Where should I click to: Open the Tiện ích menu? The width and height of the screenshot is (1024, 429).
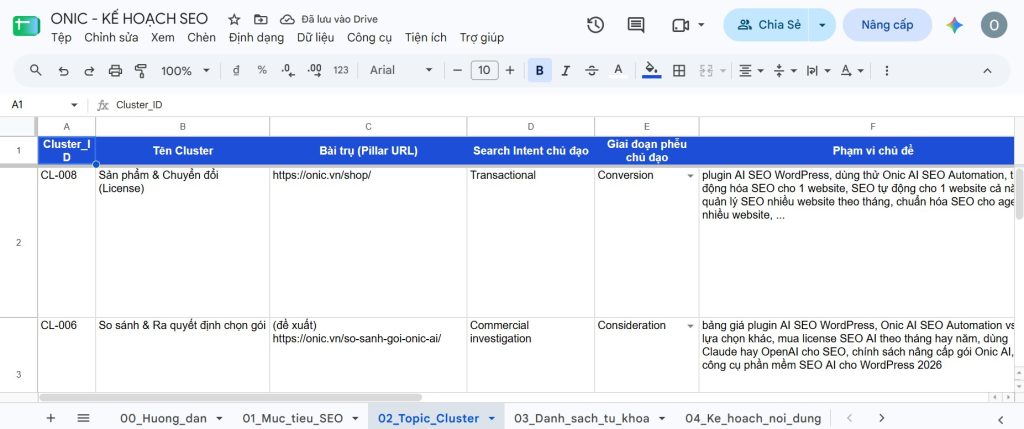[x=425, y=37]
